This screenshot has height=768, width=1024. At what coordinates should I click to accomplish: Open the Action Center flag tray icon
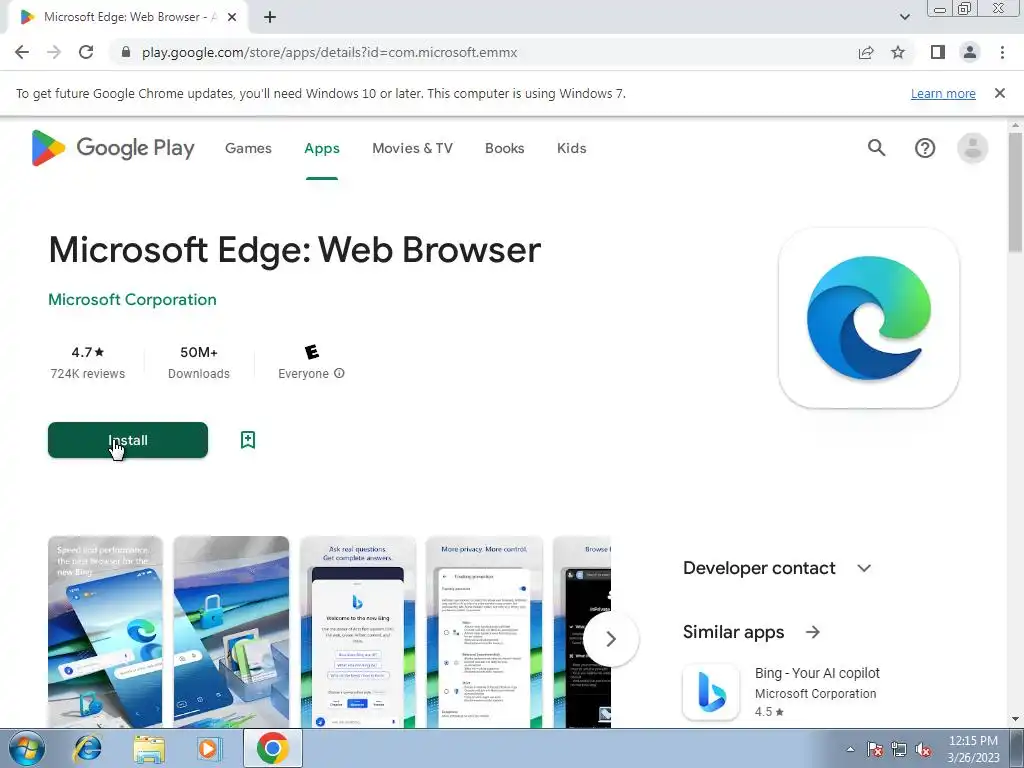(875, 749)
